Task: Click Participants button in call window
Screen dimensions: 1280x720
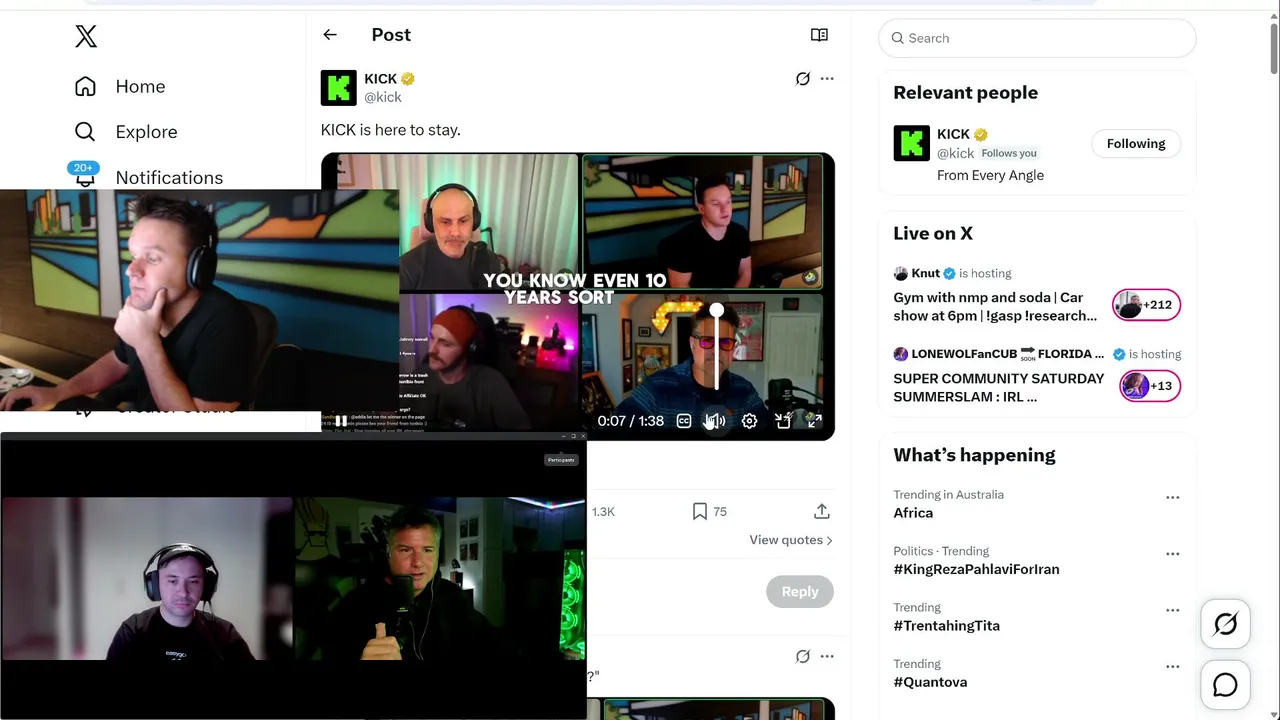Action: pyautogui.click(x=561, y=460)
